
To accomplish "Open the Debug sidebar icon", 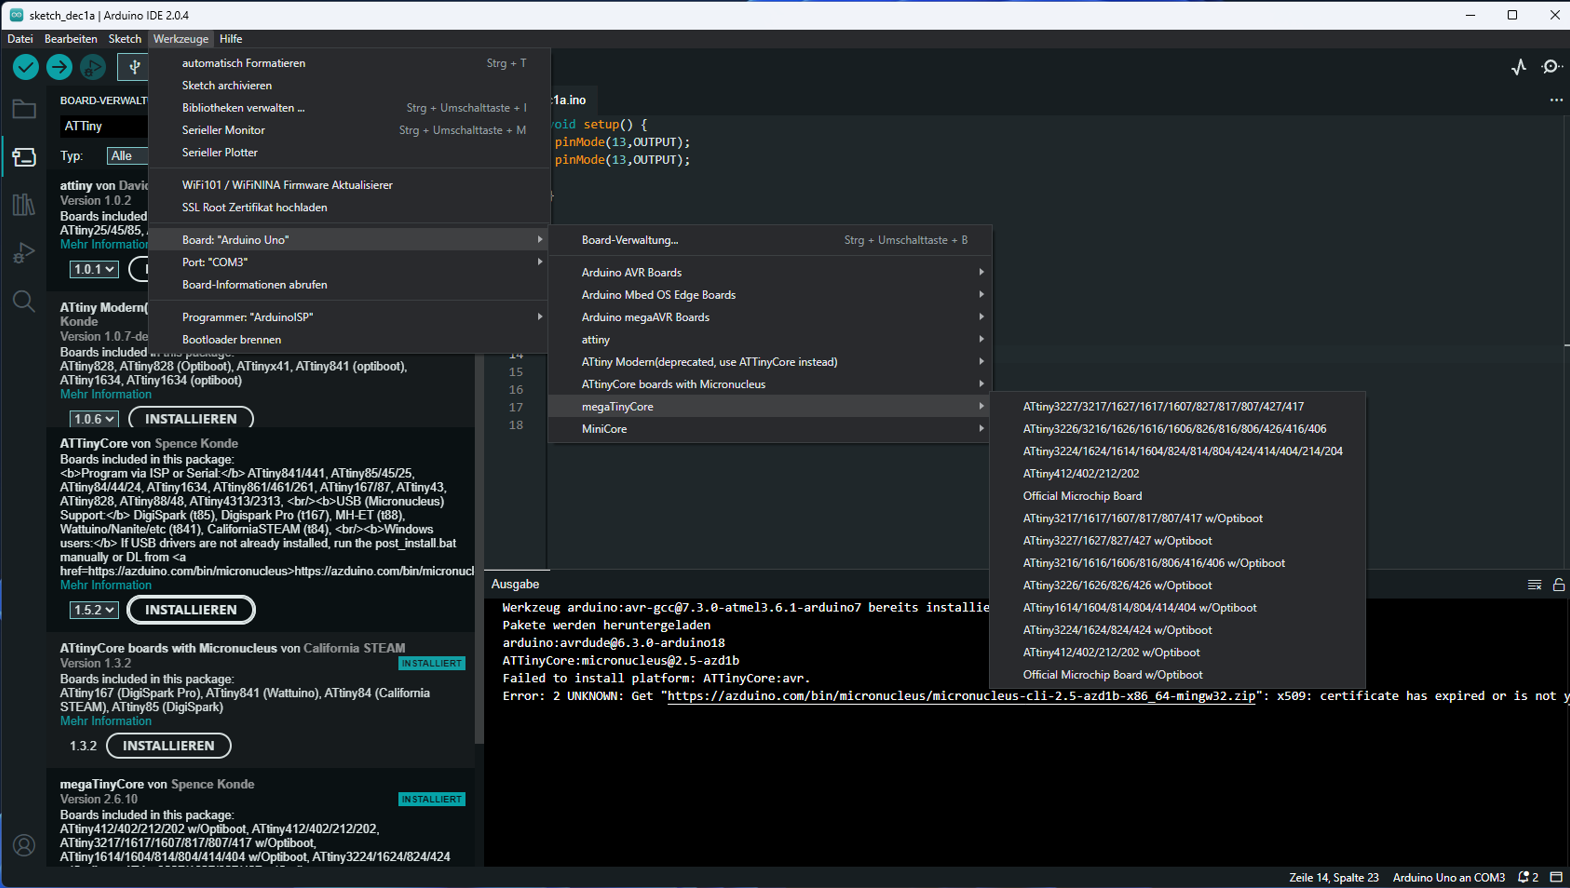I will click(x=24, y=253).
